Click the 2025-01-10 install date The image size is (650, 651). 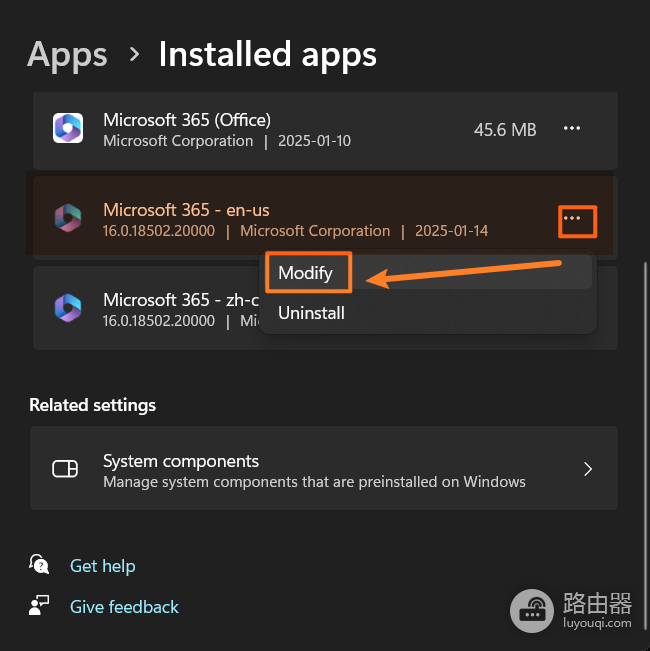coord(314,141)
